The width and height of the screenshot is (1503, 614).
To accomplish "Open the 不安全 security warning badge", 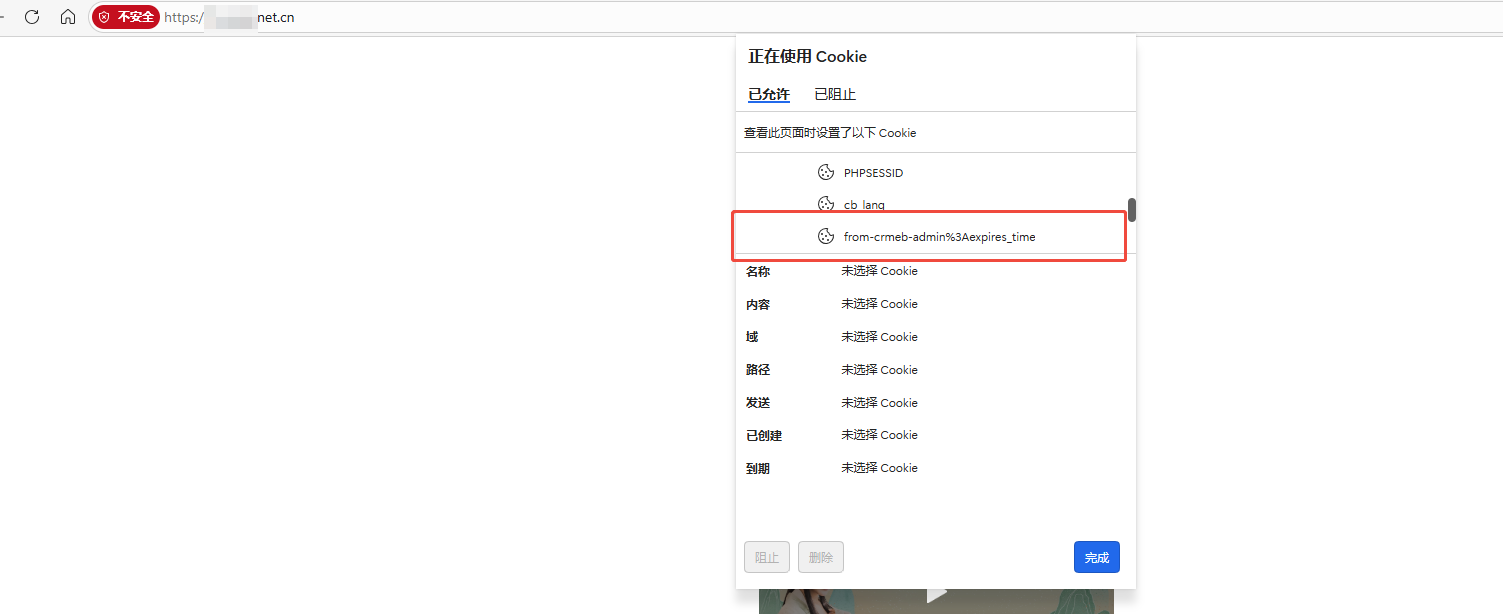I will [126, 17].
